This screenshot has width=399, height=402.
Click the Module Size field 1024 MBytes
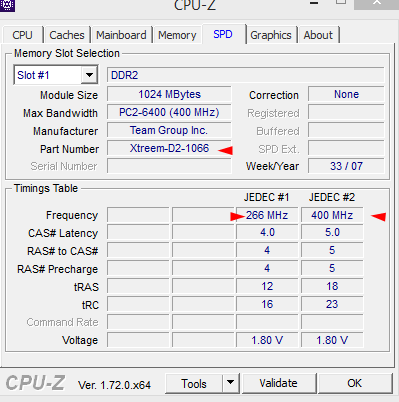169,94
